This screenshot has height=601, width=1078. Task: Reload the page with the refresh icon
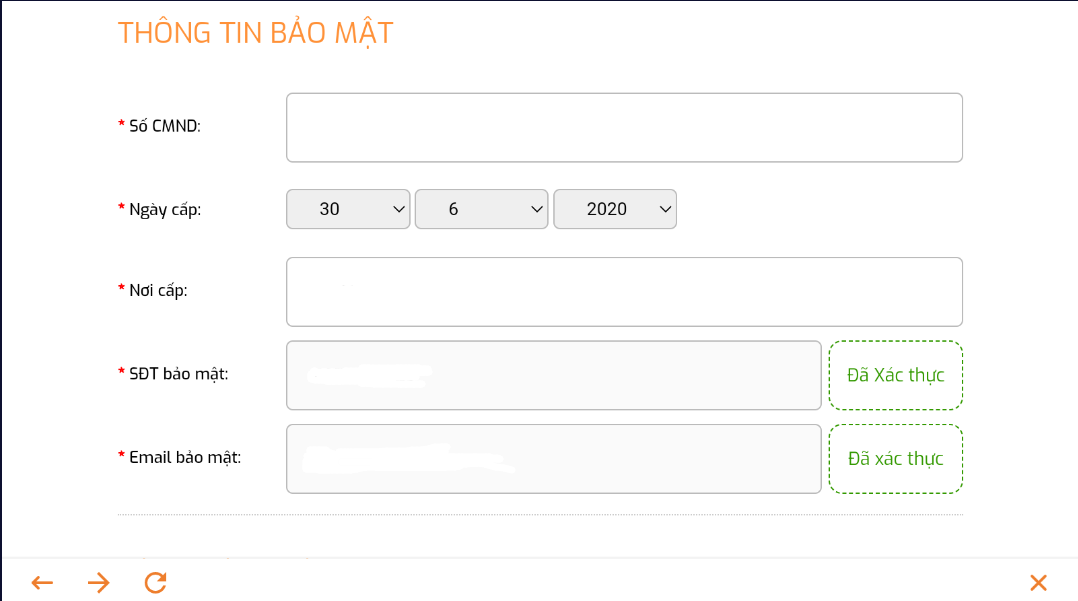(155, 583)
